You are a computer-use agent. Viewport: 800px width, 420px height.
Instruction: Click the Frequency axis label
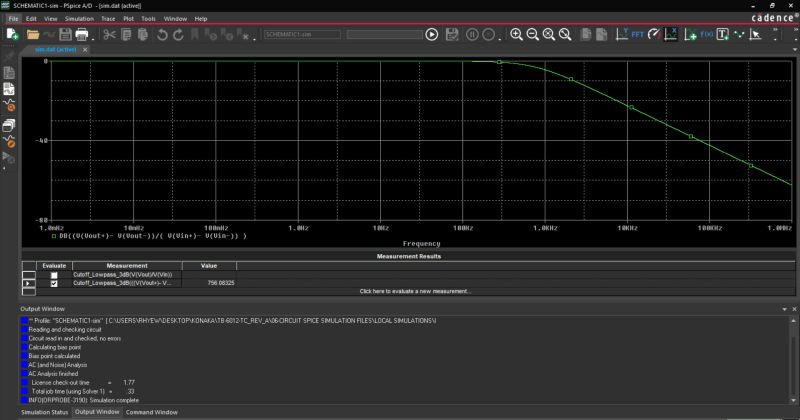click(421, 244)
